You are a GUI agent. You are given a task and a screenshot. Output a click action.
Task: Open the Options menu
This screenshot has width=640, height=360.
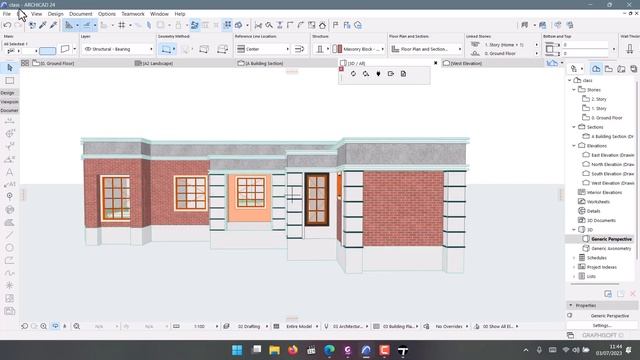[107, 14]
